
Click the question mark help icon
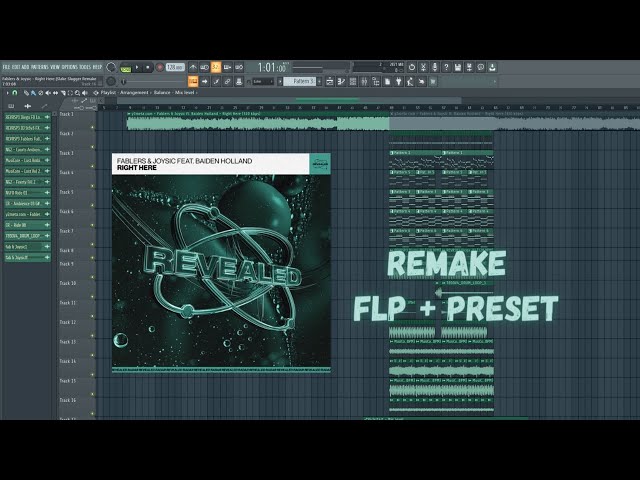click(x=447, y=67)
